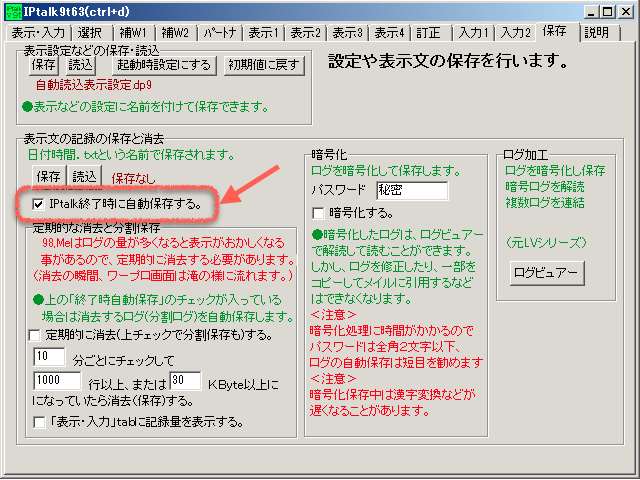This screenshot has height=480, width=640.
Task: Check 「表示・入力」tabに記録量を表示する box
Action: coord(39,422)
